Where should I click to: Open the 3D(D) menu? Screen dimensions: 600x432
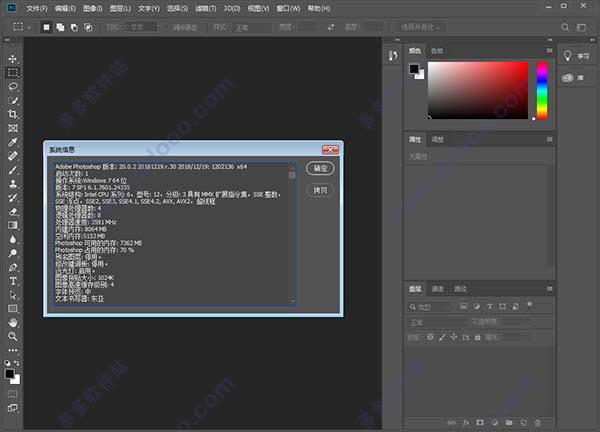coord(232,8)
